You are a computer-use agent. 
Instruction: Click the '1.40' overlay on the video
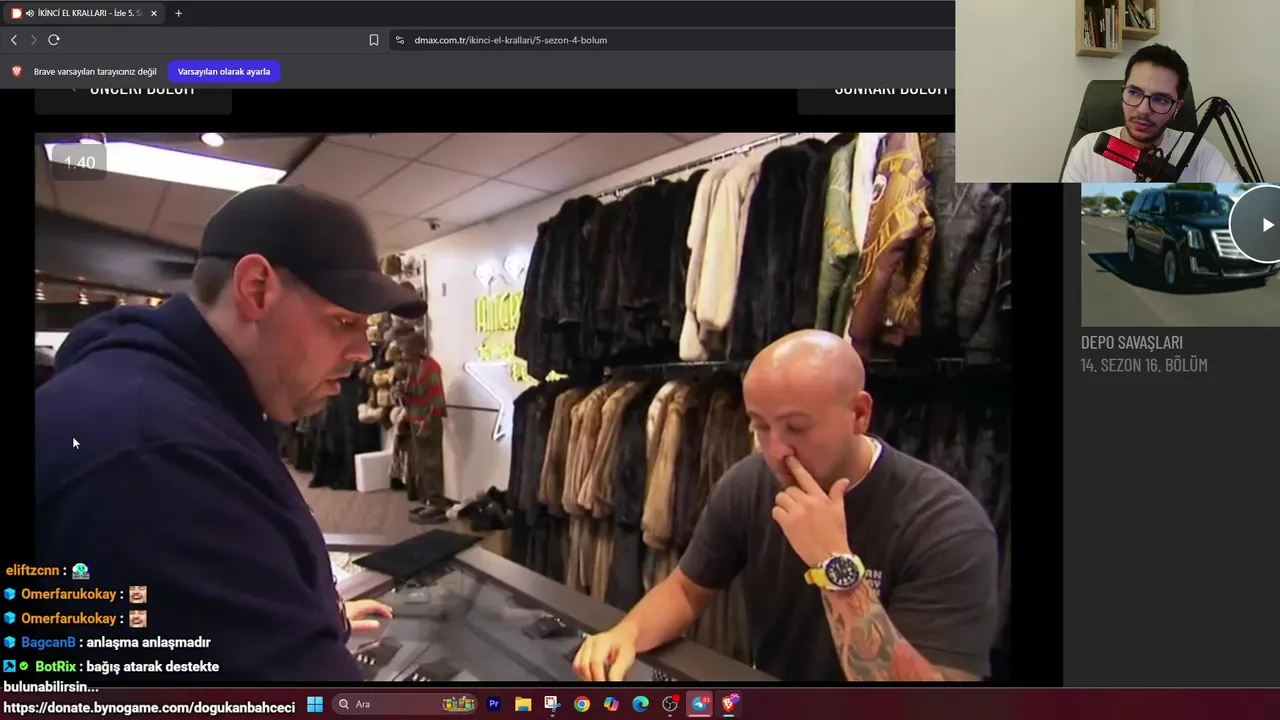coord(79,162)
